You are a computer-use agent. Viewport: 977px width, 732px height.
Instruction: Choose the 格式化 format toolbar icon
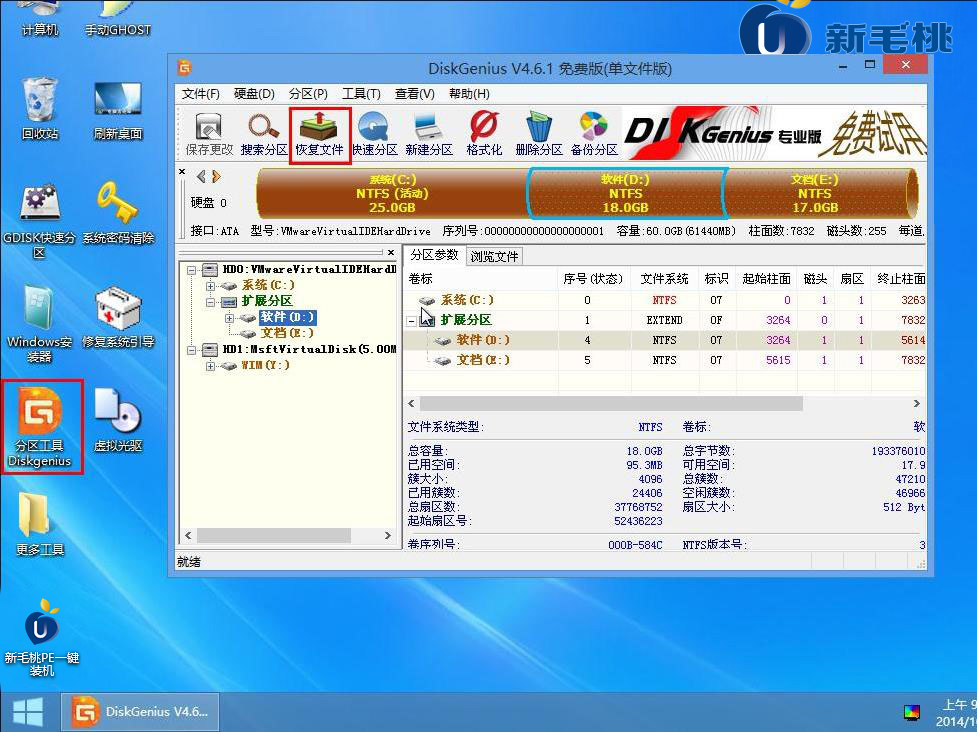click(484, 133)
